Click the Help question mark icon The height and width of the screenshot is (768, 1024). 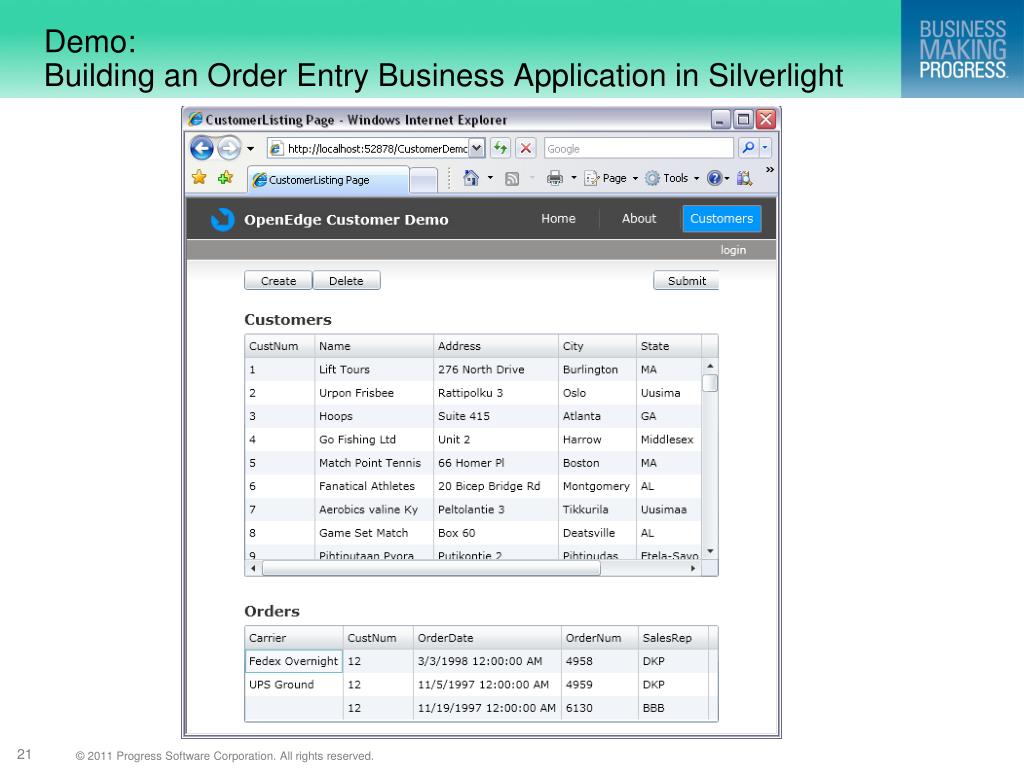[x=714, y=178]
